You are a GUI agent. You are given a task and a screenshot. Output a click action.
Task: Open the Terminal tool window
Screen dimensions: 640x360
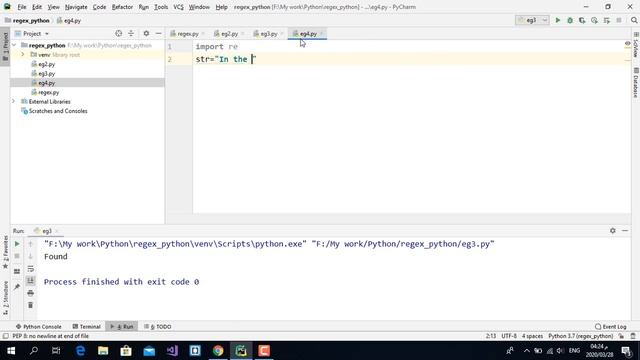point(87,327)
